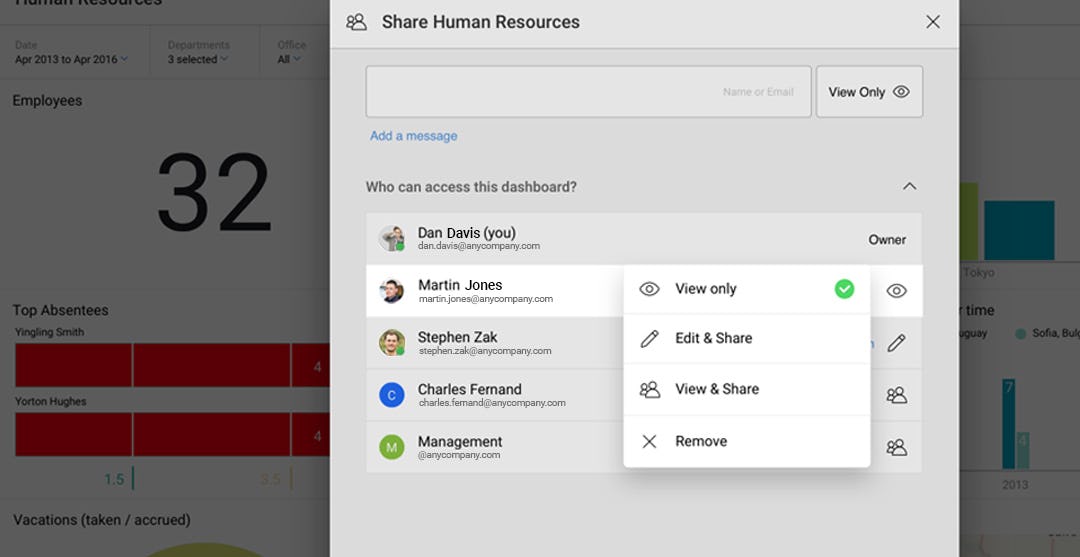1080x557 pixels.
Task: Click the Management group name
Action: coord(460,442)
